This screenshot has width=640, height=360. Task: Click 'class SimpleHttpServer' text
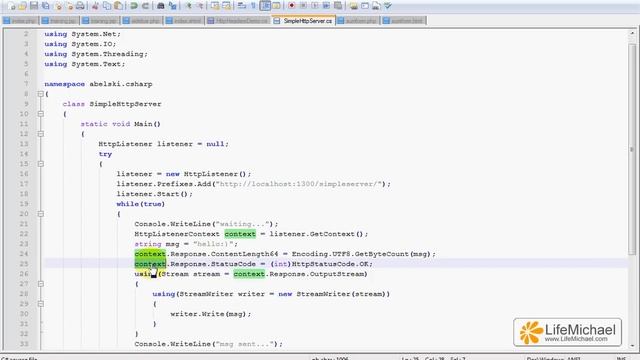[x=112, y=104]
